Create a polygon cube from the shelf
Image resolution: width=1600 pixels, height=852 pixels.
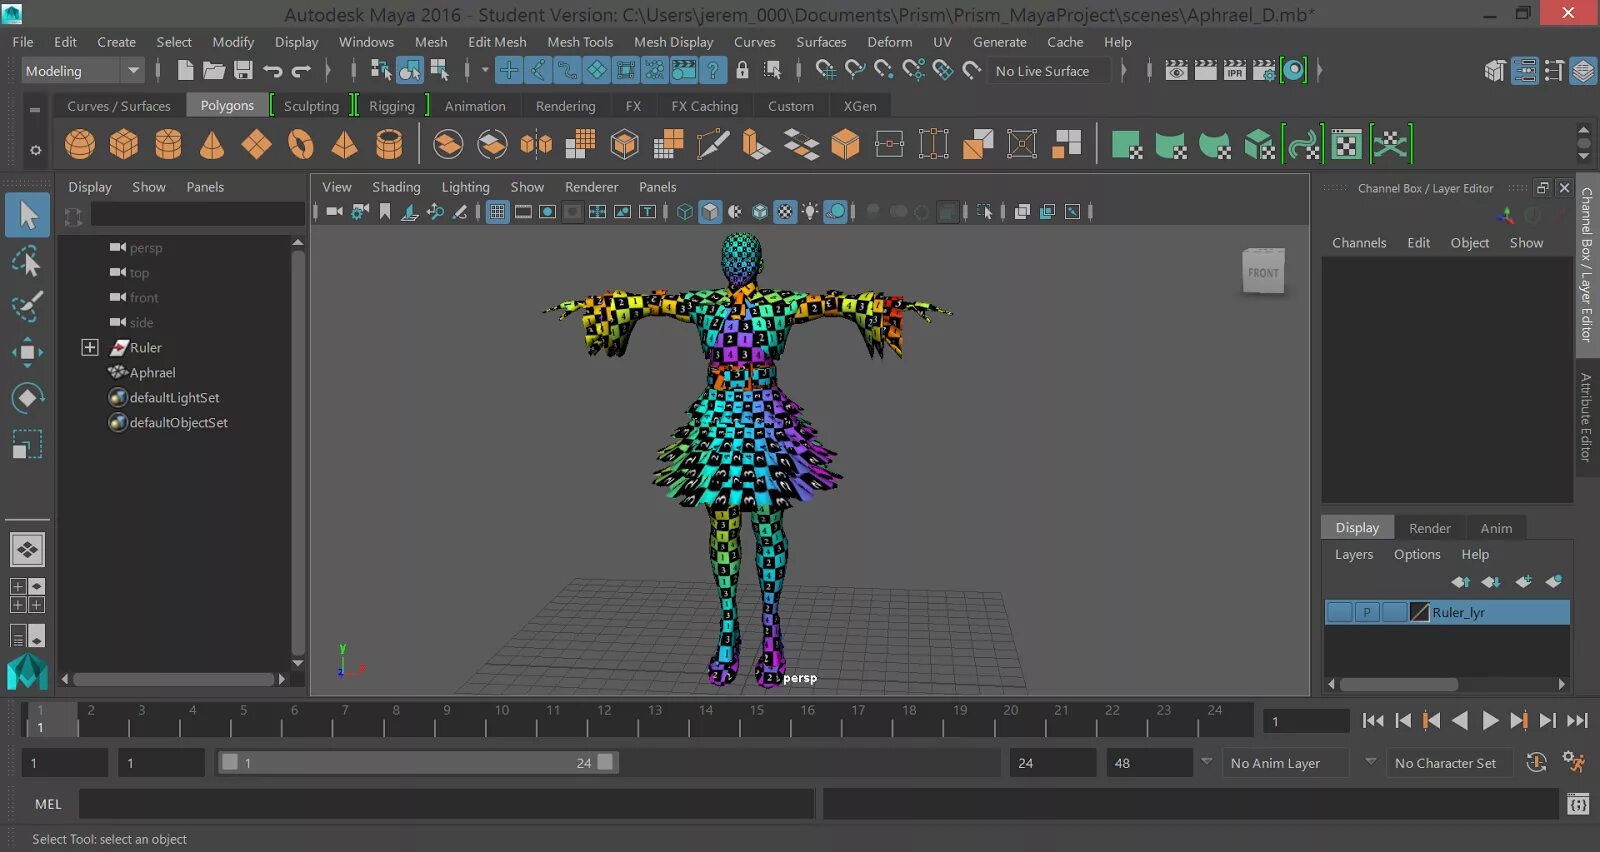pyautogui.click(x=124, y=144)
